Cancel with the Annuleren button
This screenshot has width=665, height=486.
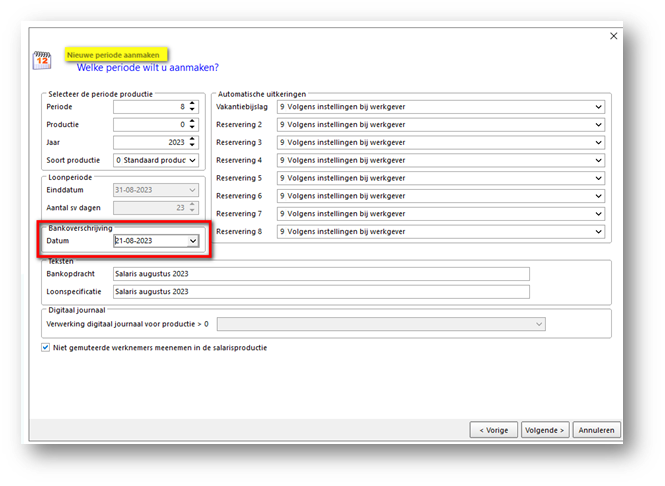(596, 430)
